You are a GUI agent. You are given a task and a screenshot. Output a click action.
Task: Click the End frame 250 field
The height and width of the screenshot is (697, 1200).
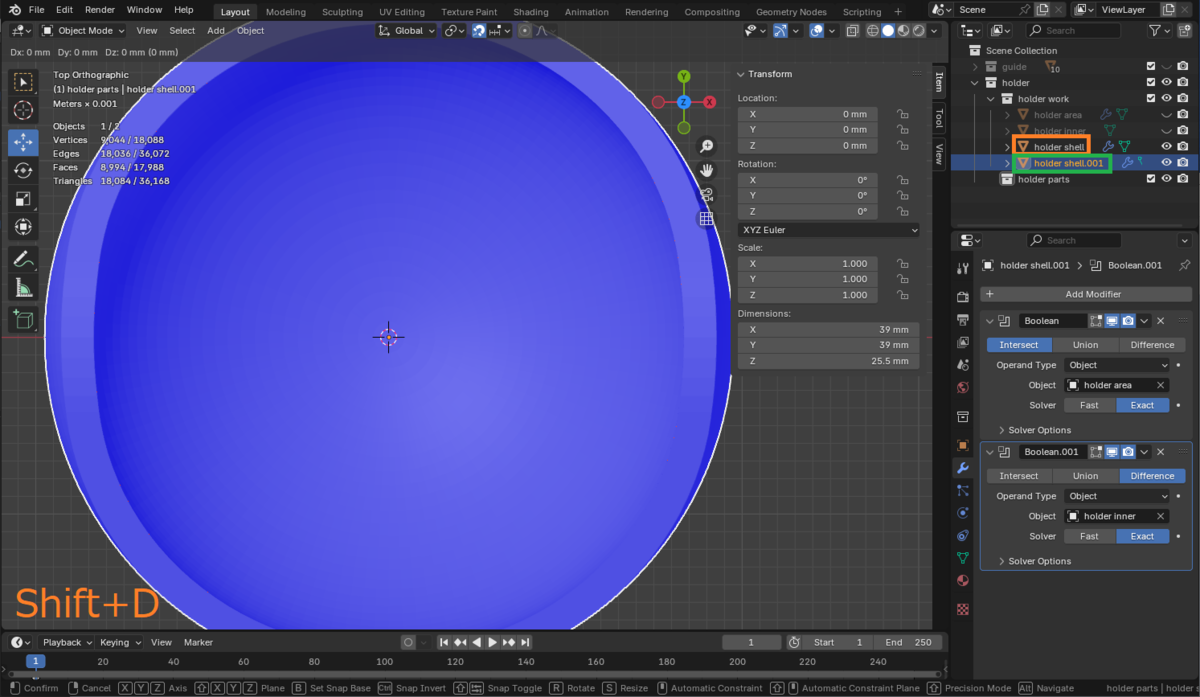908,642
